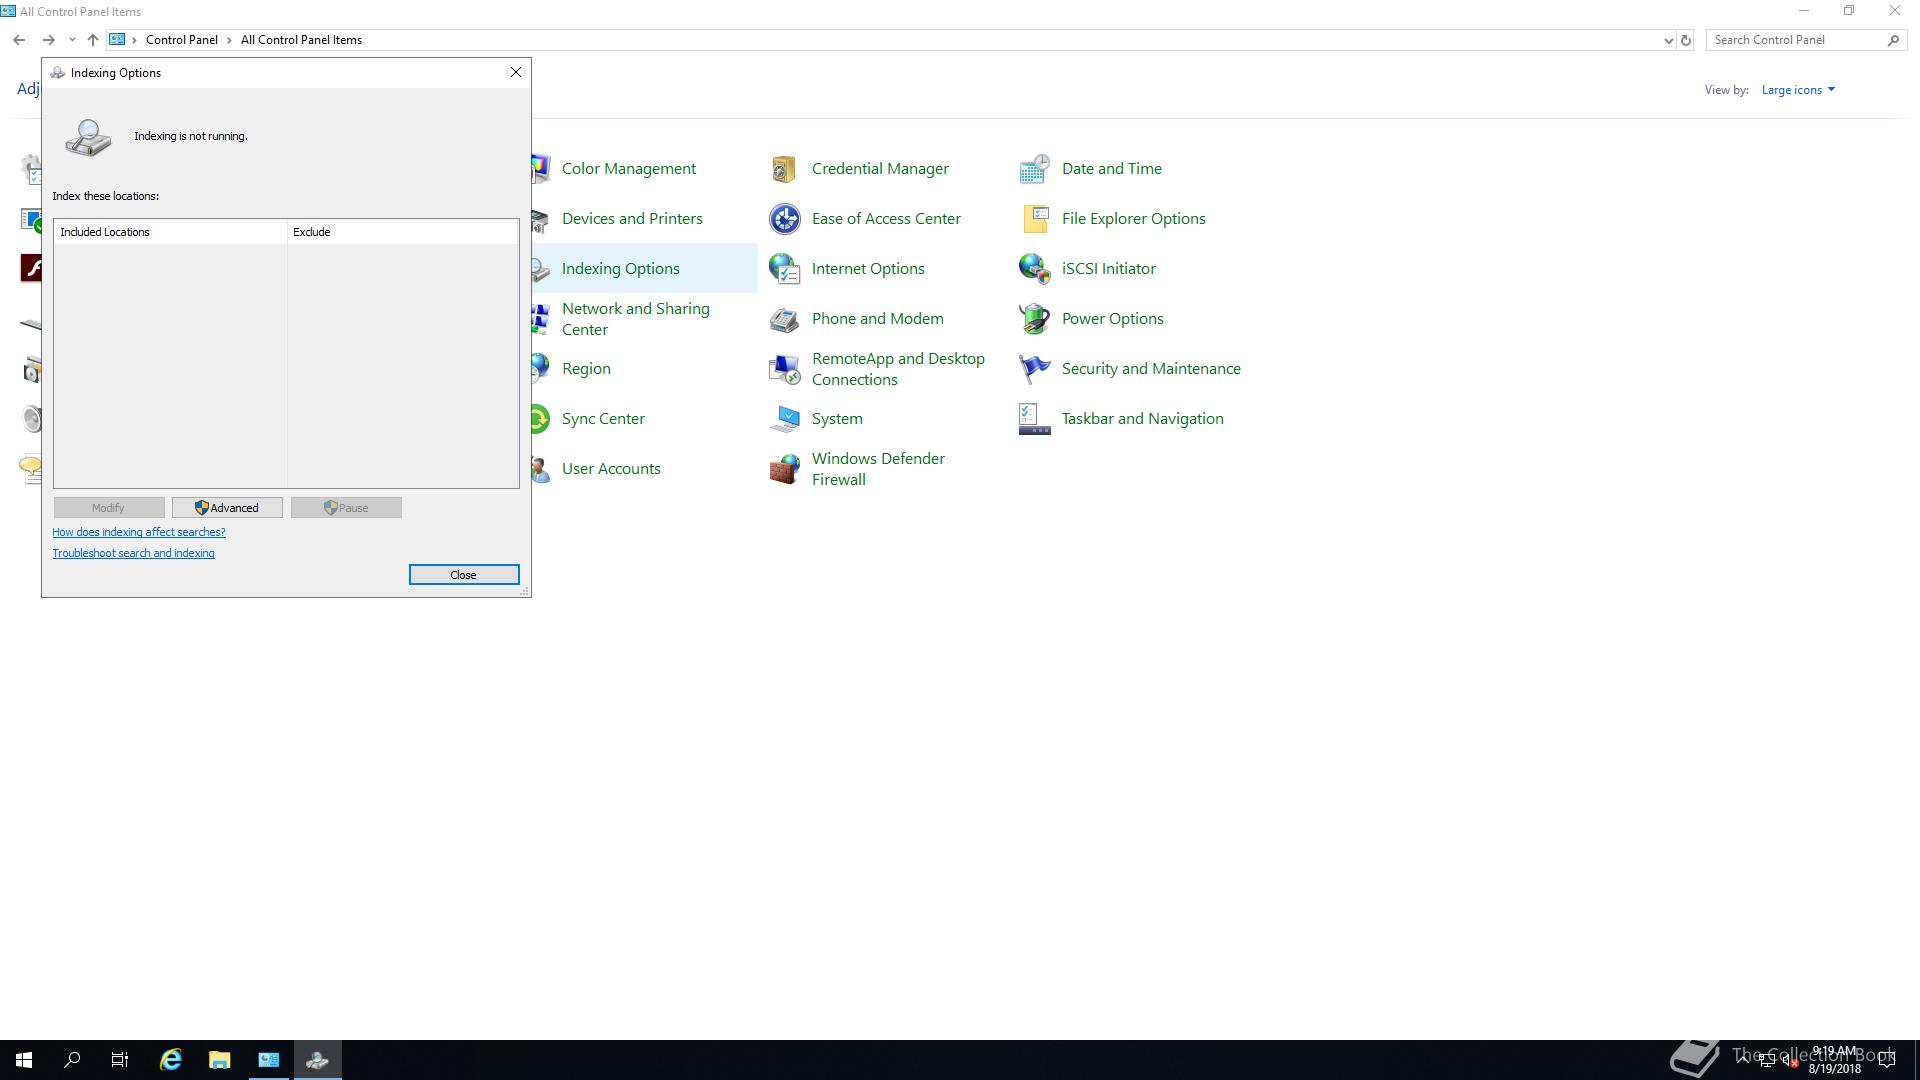
Task: Expand the address bar history dropdown
Action: point(1668,41)
